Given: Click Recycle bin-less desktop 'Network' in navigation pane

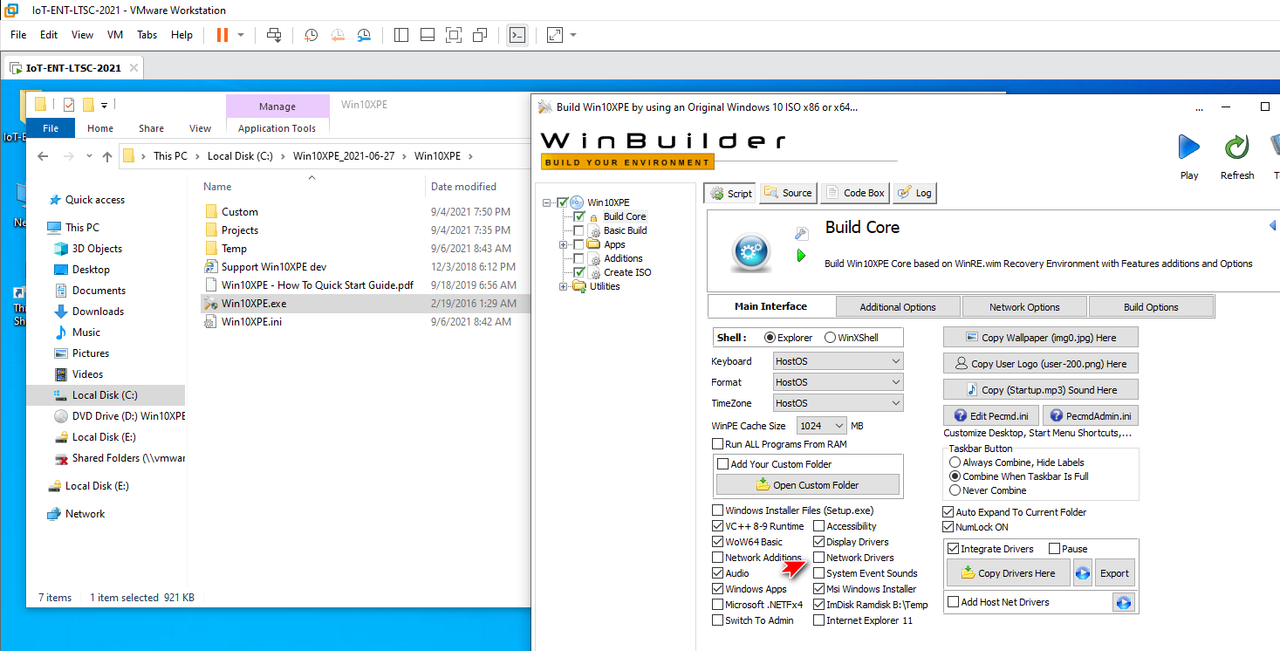Looking at the screenshot, I should [85, 514].
